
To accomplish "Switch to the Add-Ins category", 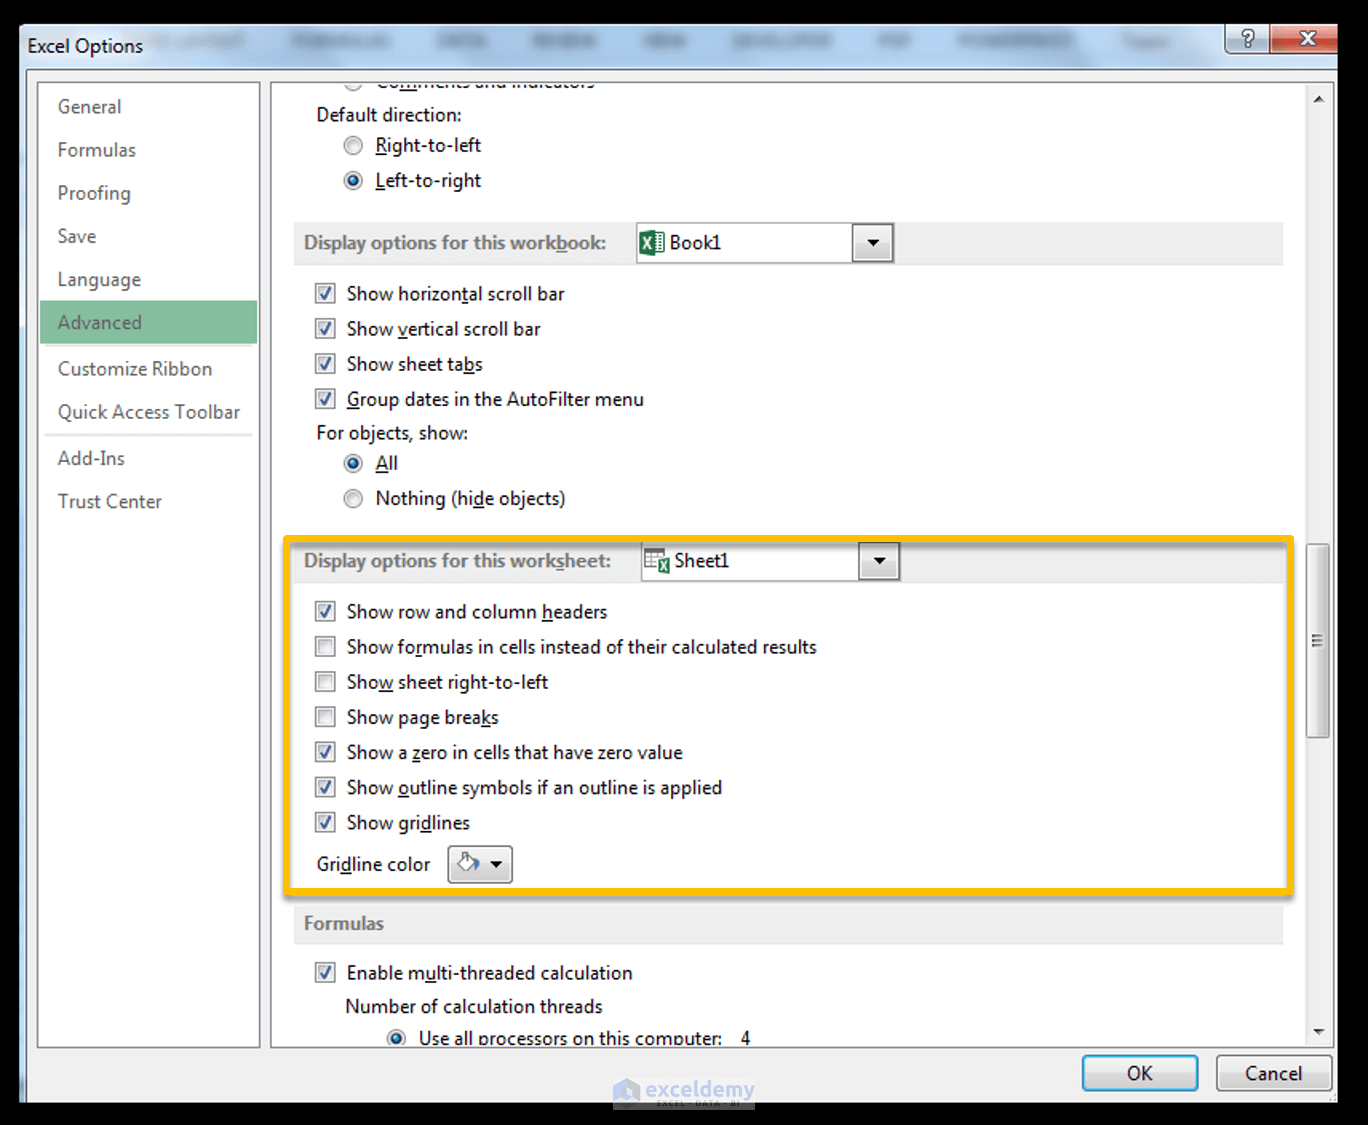I will (x=148, y=458).
